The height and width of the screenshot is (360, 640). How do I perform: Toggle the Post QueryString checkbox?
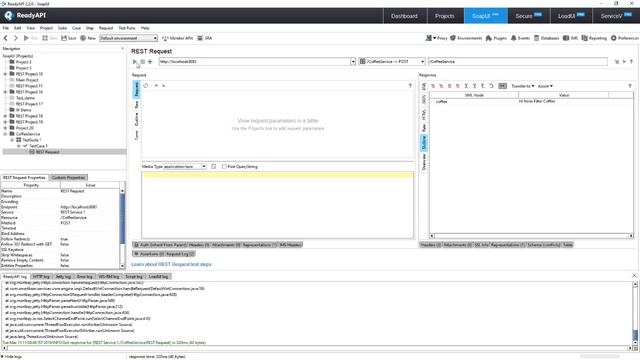coord(224,167)
